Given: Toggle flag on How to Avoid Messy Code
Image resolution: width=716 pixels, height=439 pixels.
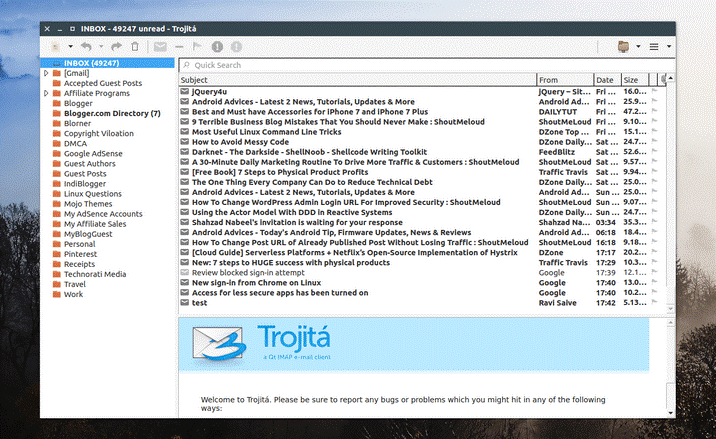Looking at the screenshot, I should [x=654, y=142].
